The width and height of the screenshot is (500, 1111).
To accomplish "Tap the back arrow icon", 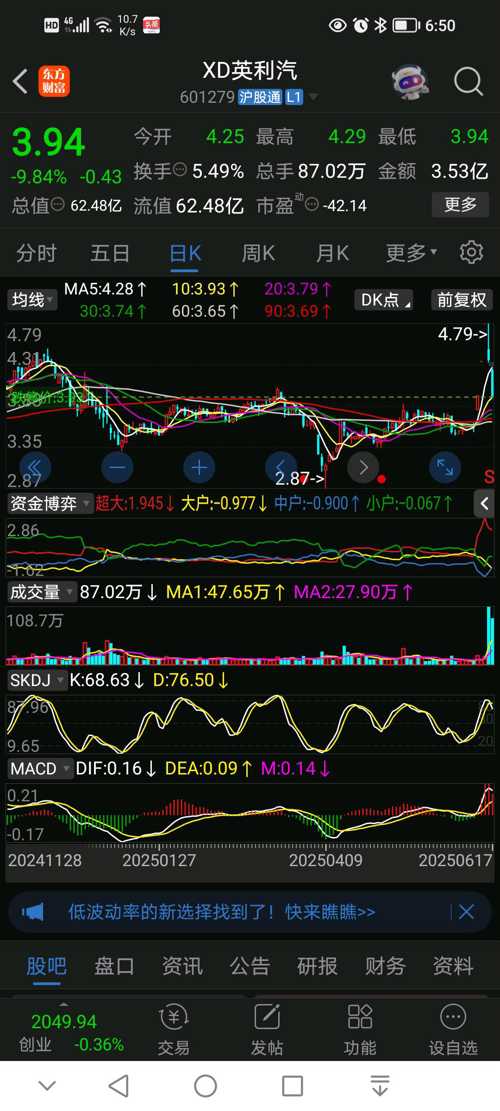I will 20,81.
